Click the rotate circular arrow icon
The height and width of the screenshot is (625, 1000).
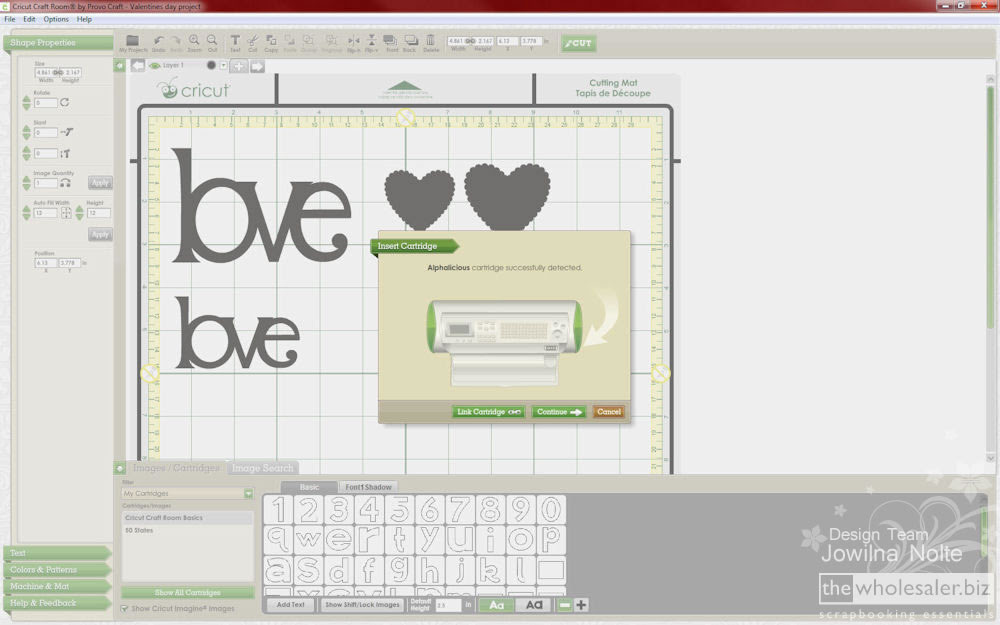click(65, 102)
